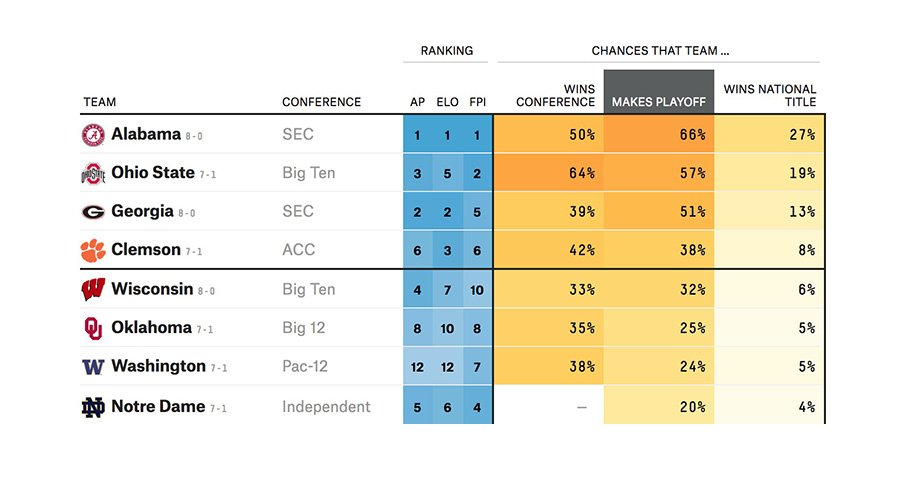Viewport: 904px width, 490px height.
Task: Click the Conference column header
Action: point(321,102)
